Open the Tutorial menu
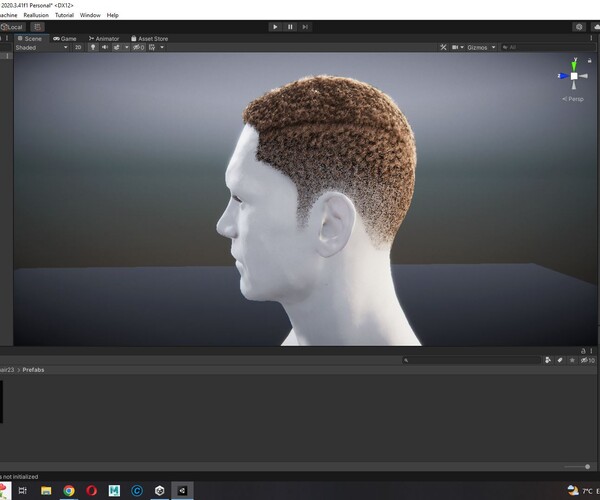600x500 pixels. pyautogui.click(x=64, y=15)
